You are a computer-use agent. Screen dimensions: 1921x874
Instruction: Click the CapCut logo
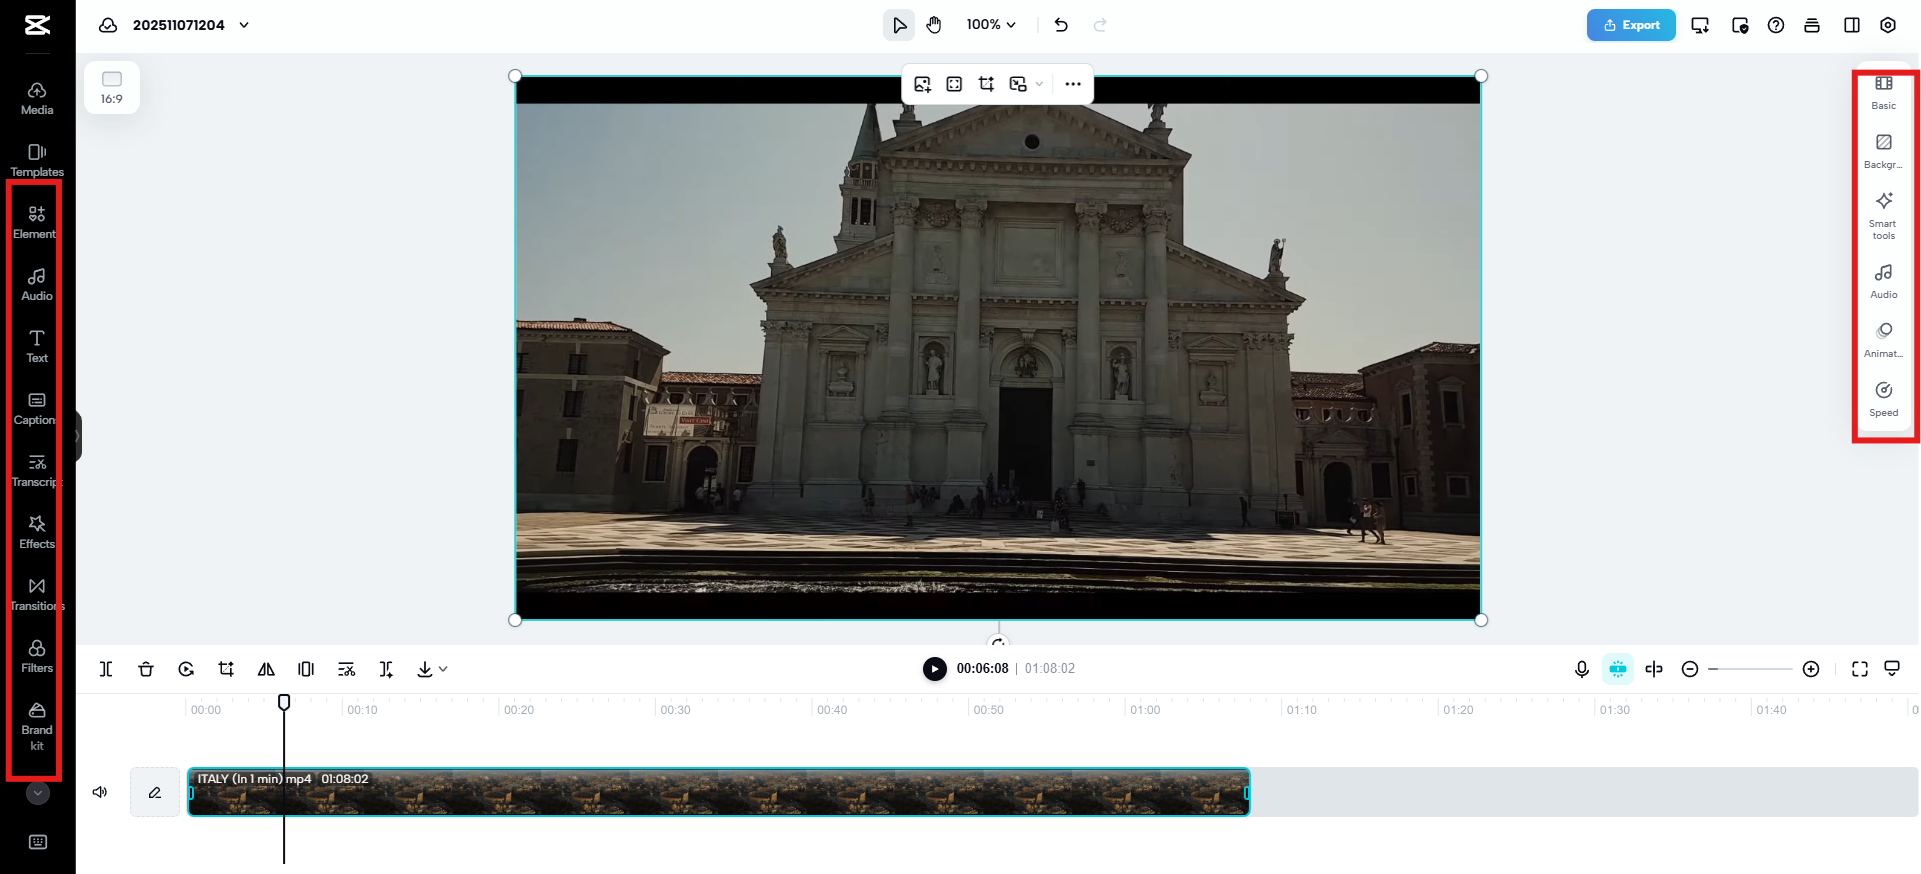[37, 25]
